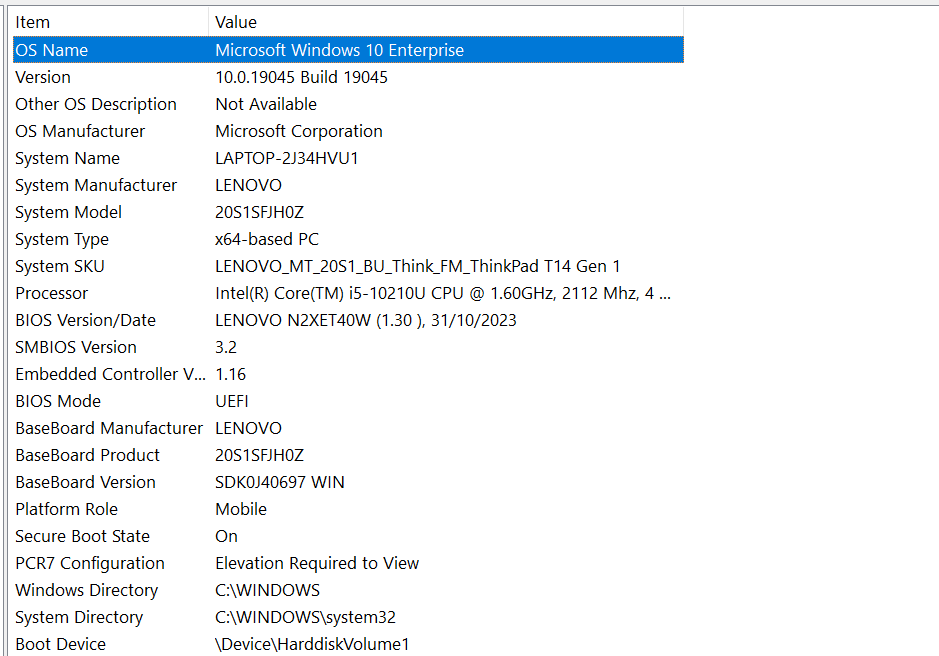The image size is (939, 656).
Task: Select the BaseBoard Version row
Action: [348, 482]
